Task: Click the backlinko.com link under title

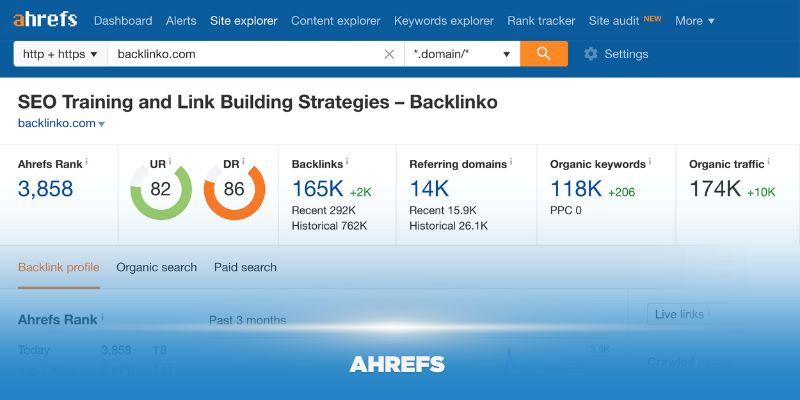Action: click(57, 123)
